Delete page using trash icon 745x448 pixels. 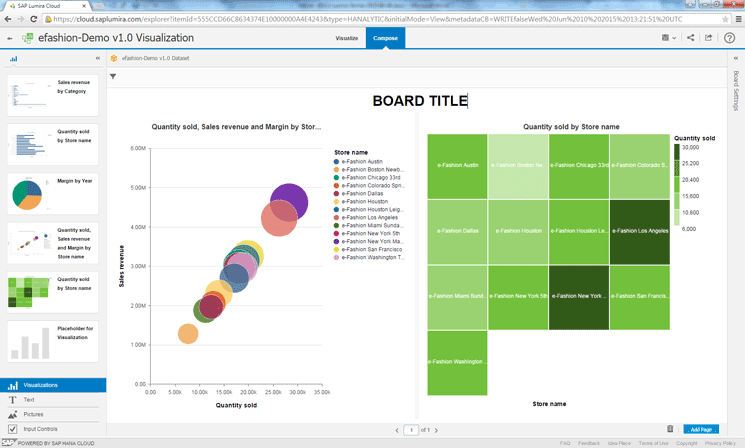670,429
